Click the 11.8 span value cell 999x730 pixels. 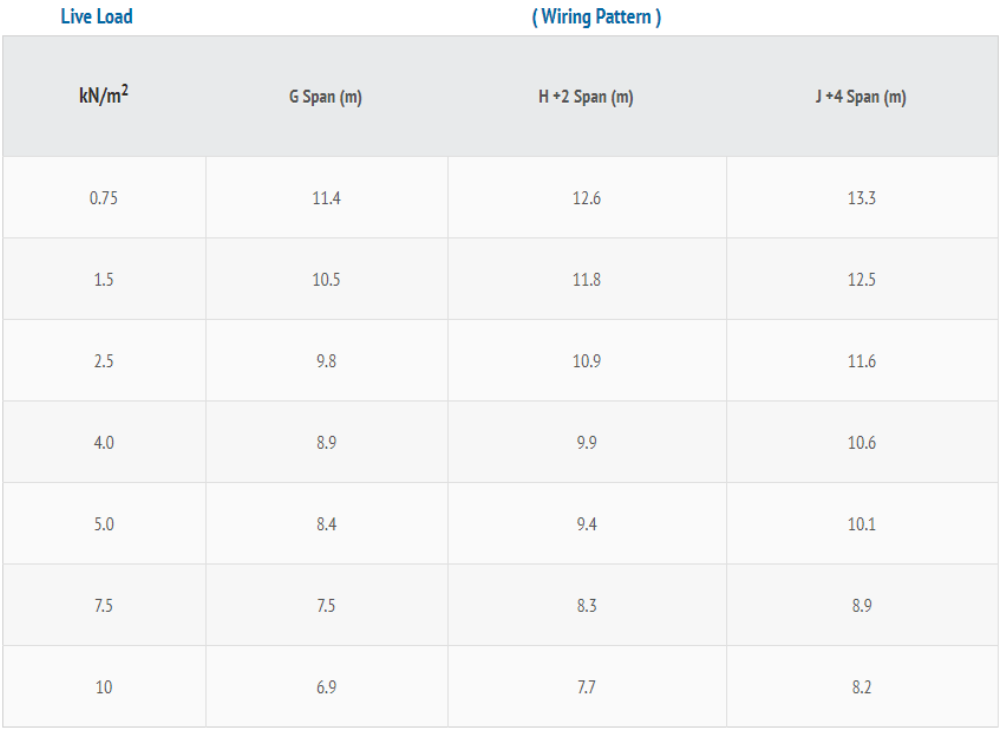click(x=587, y=280)
